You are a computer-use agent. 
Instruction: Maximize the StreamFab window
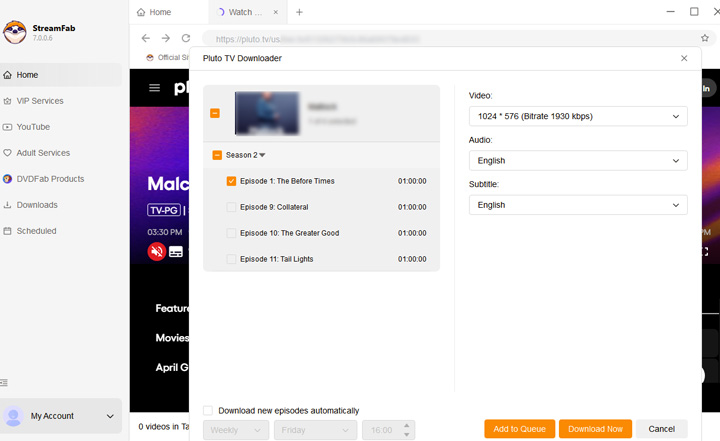694,11
